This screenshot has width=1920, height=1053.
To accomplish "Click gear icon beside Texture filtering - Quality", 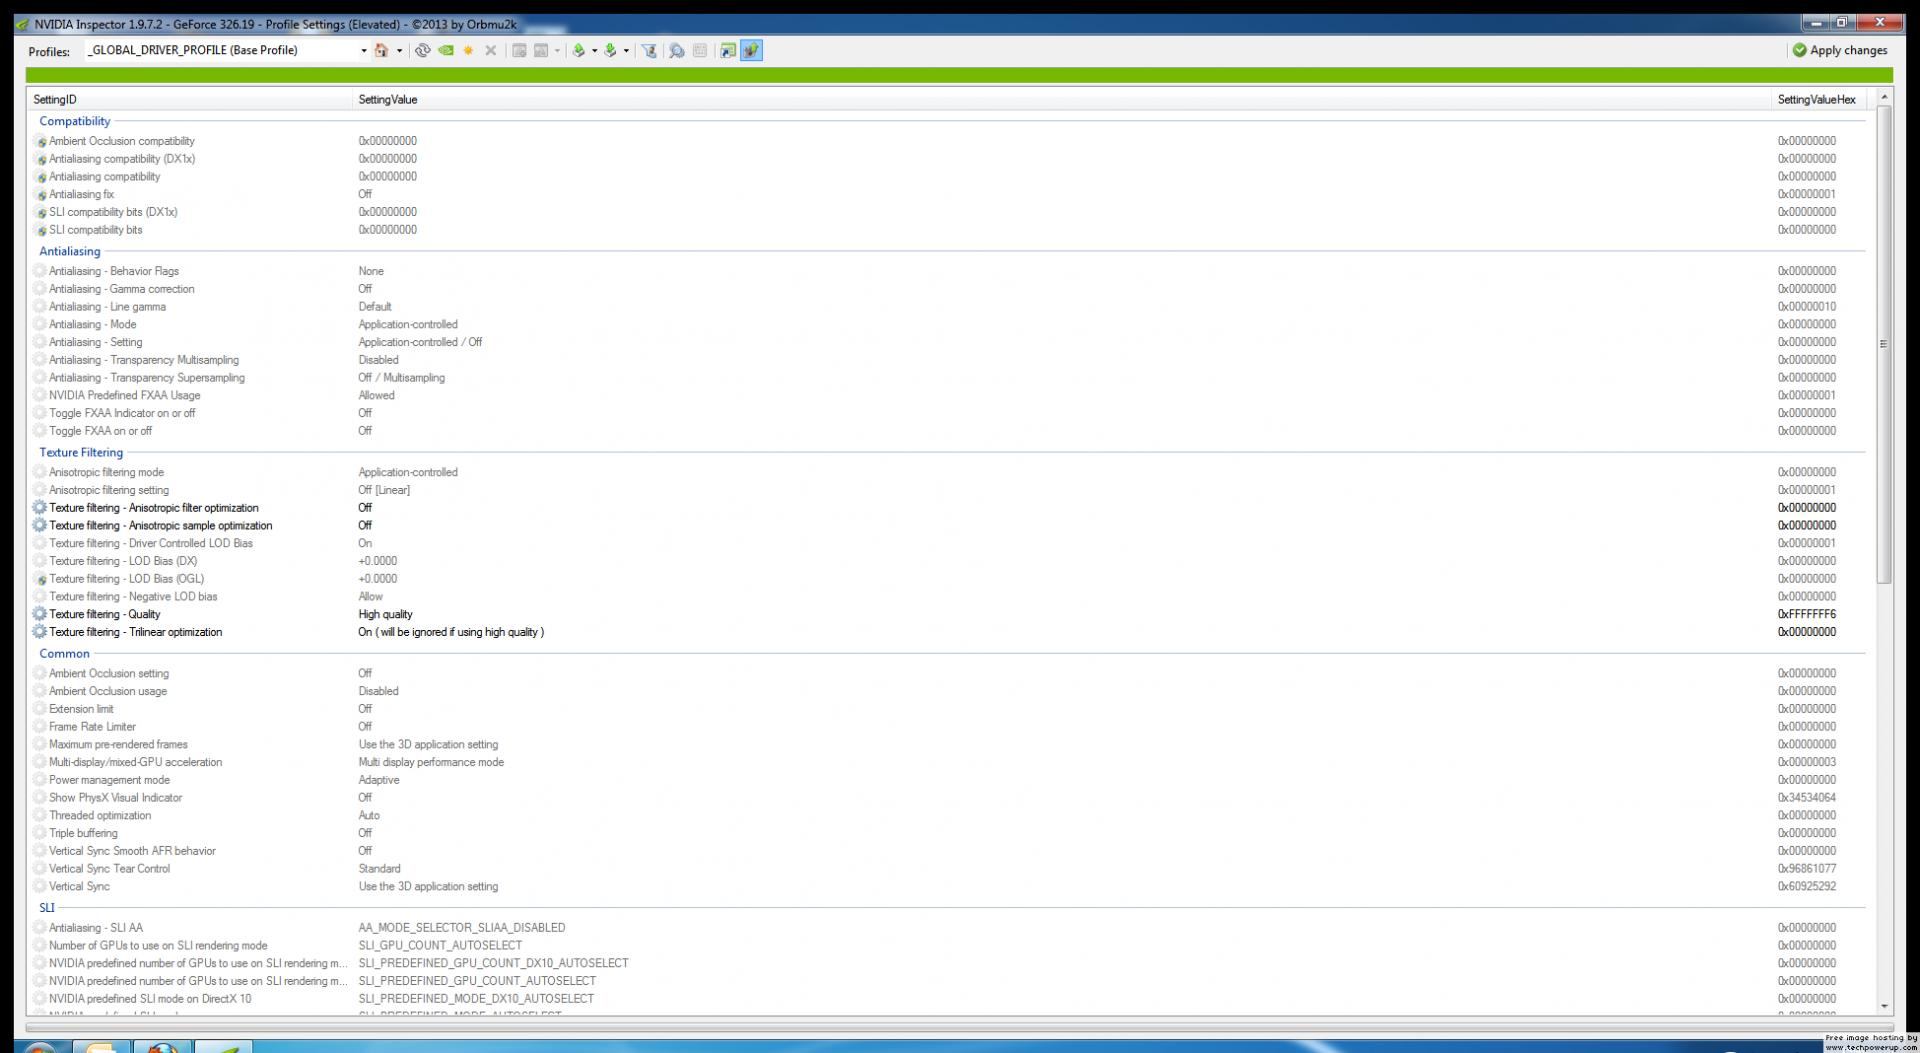I will [x=40, y=614].
